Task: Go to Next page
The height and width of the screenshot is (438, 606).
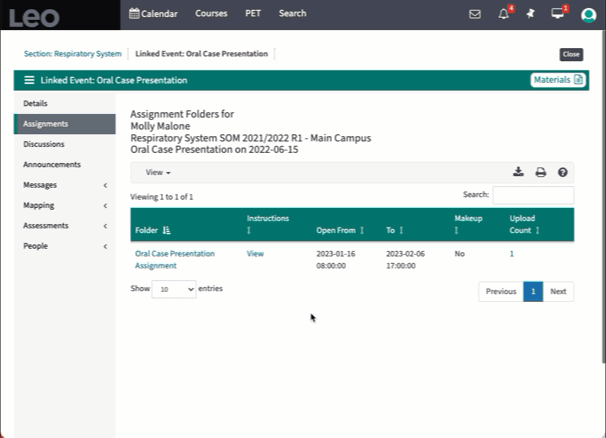Action: click(558, 291)
